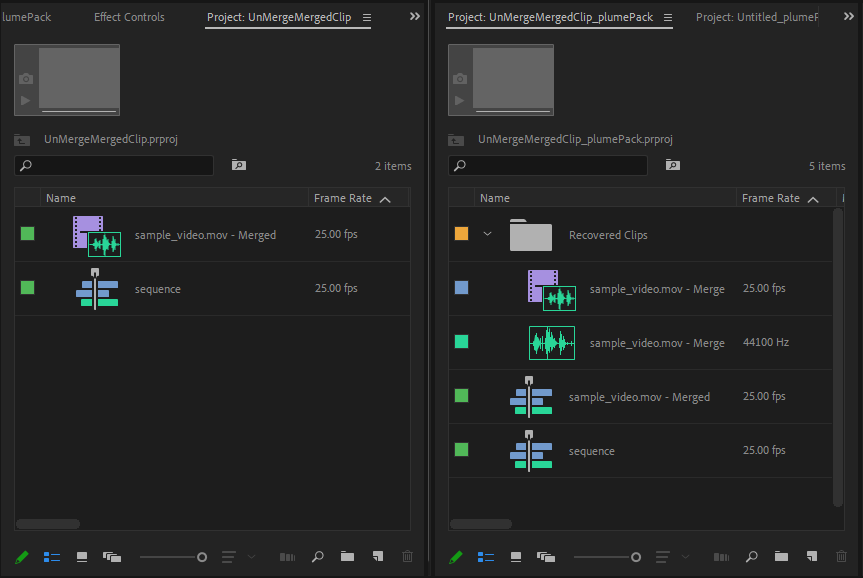Viewport: 863px width, 578px height.
Task: Click the green status chip next to sequence
Action: click(27, 288)
